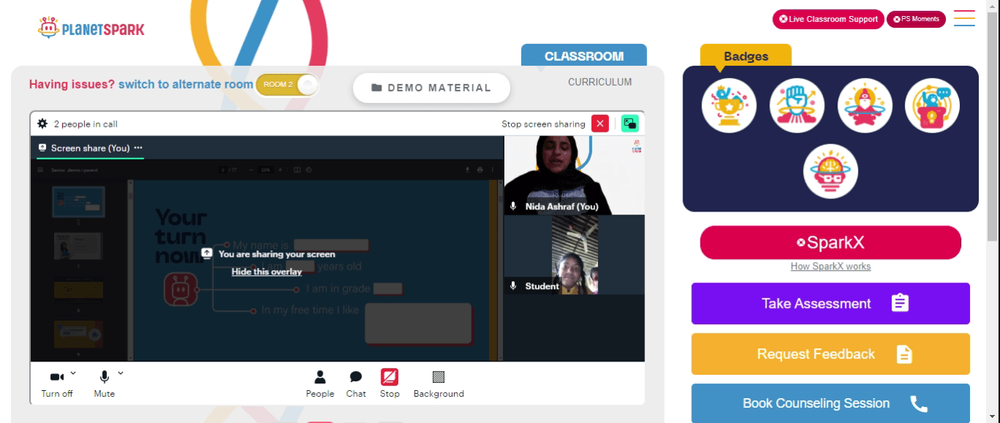Click switch to alternate room text
Screen dimensions: 1000x423
pyautogui.click(x=186, y=84)
